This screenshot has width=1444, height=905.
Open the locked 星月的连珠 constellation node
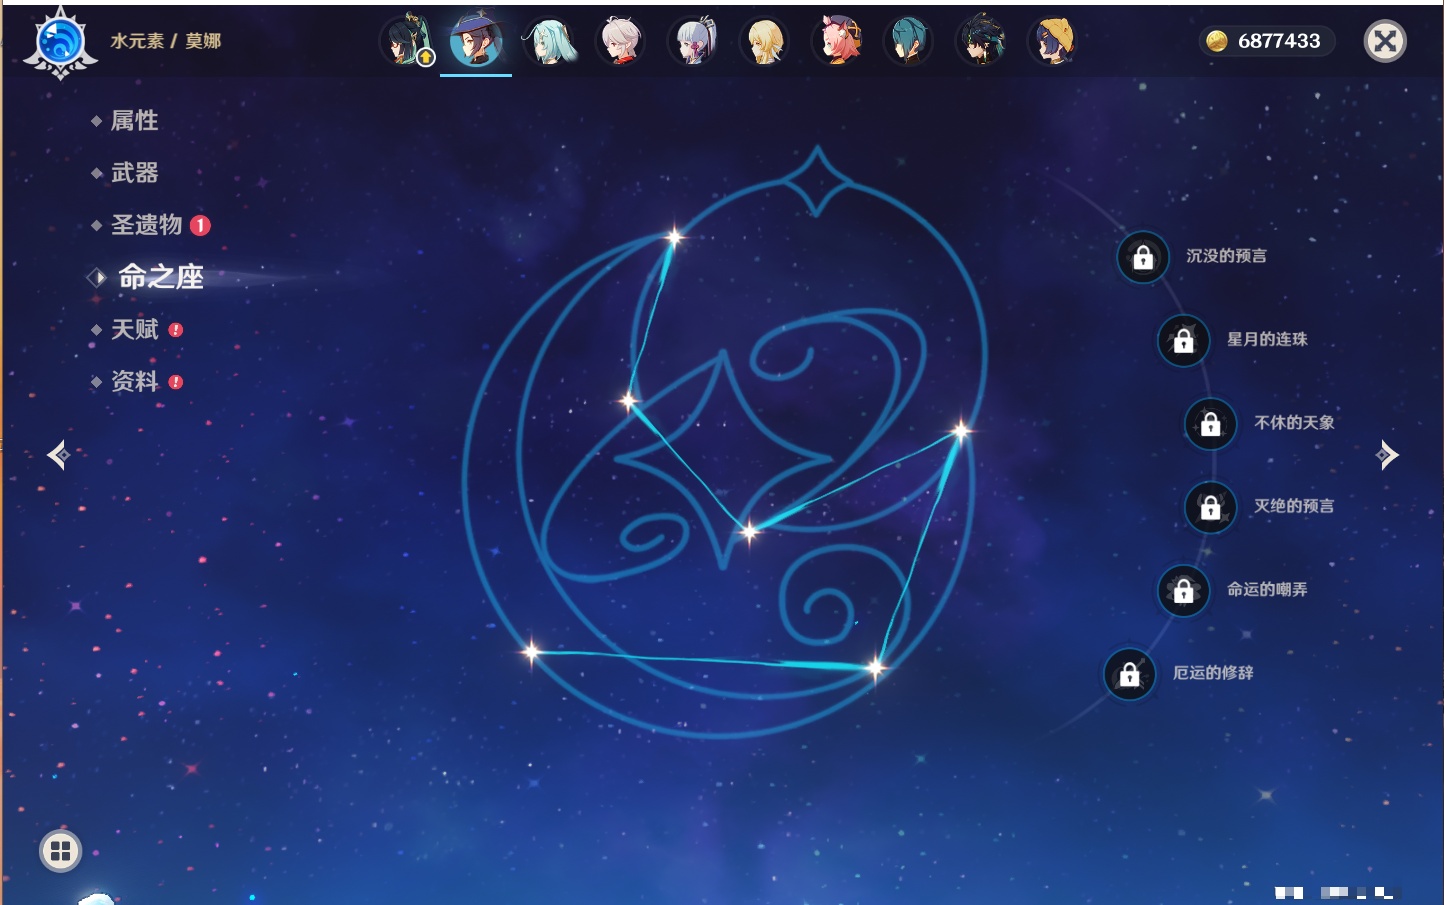point(1183,341)
